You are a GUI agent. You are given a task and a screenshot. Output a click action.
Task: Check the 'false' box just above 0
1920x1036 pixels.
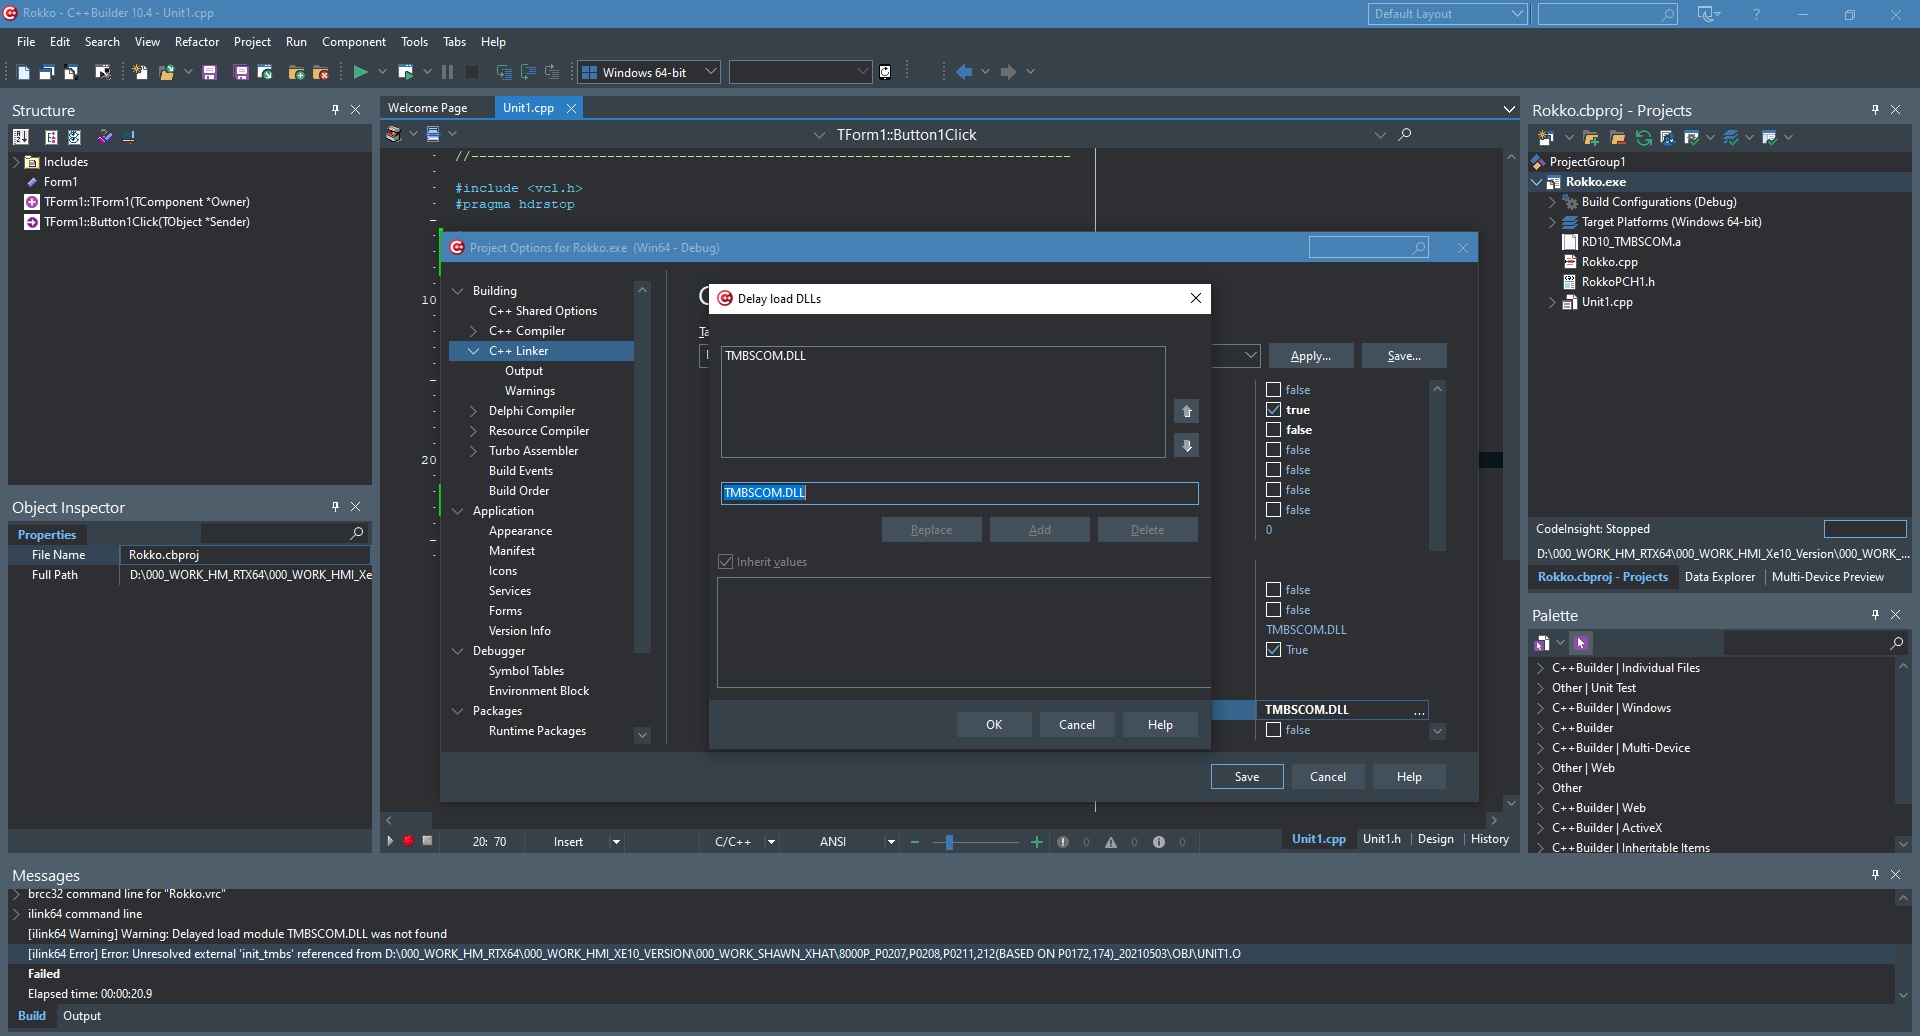click(1273, 510)
